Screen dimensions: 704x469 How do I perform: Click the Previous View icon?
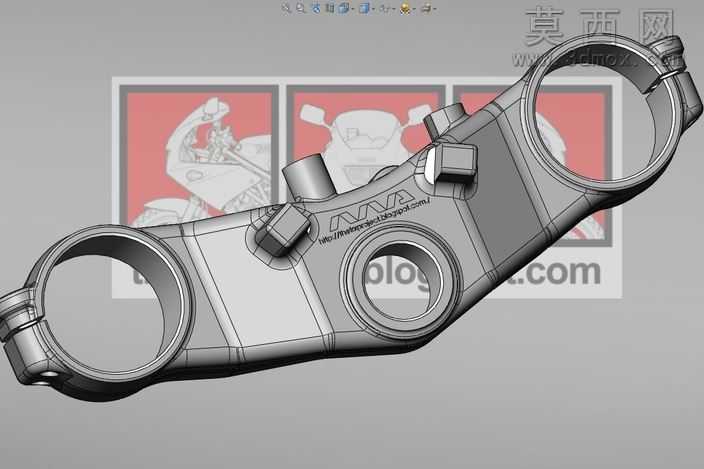point(316,8)
